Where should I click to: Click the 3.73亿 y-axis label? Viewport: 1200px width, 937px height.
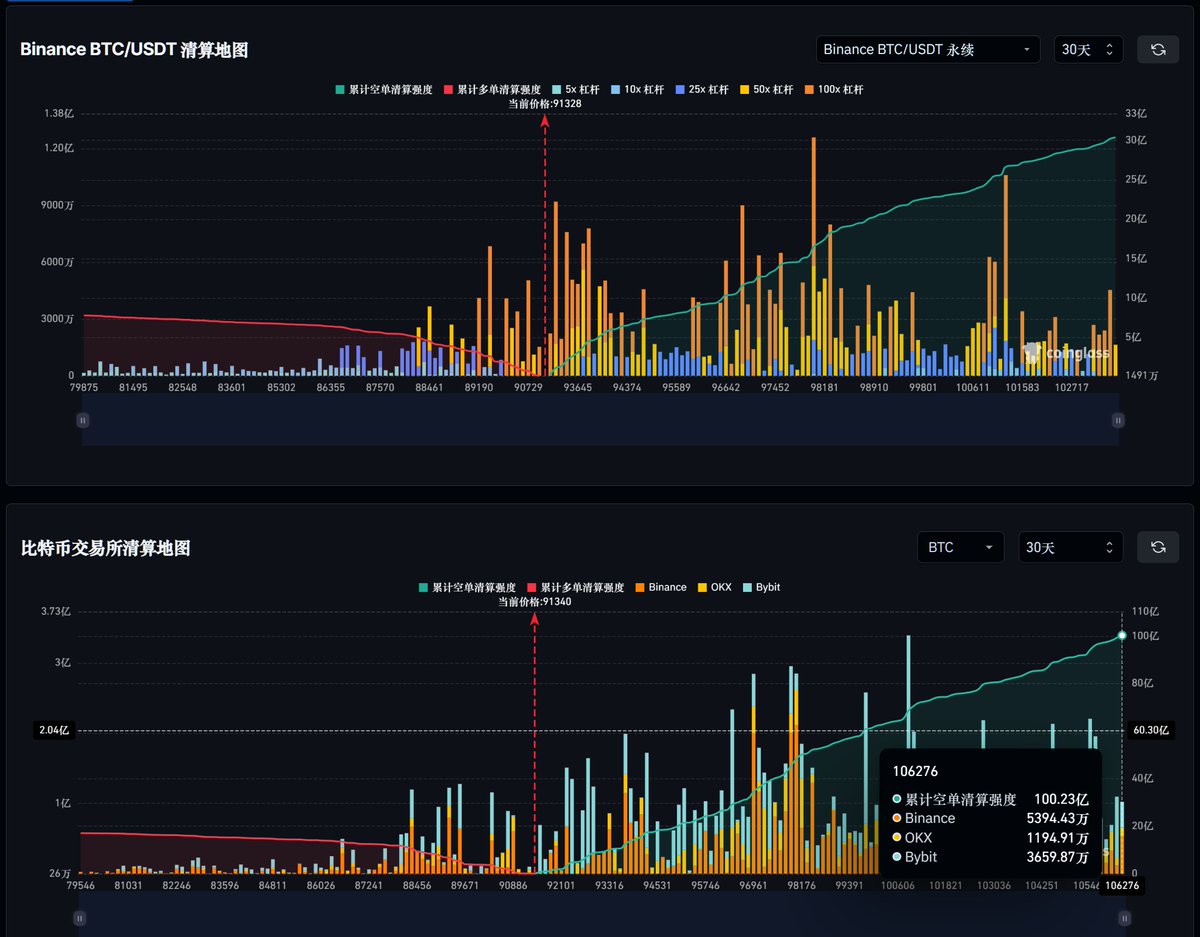[x=56, y=611]
